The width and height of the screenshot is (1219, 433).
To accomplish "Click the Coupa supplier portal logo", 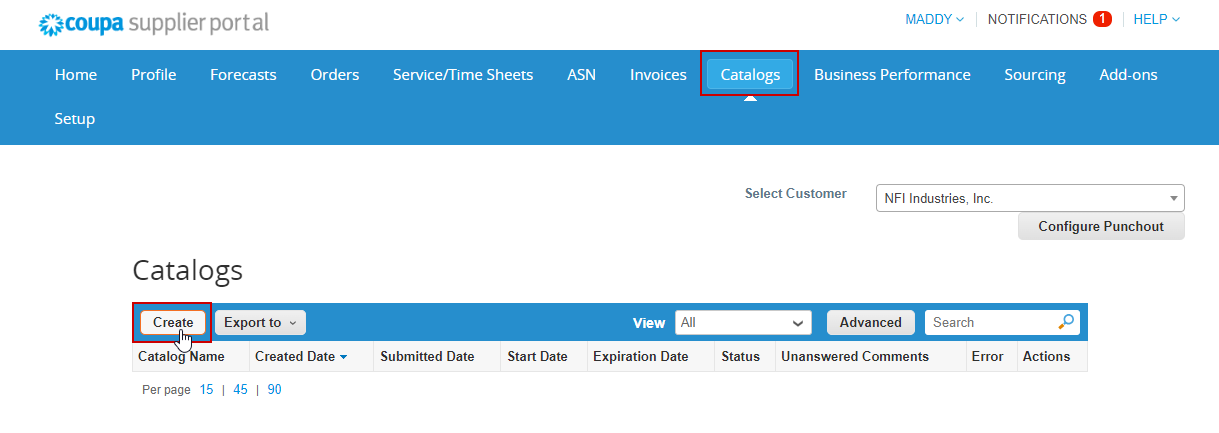I will 153,23.
